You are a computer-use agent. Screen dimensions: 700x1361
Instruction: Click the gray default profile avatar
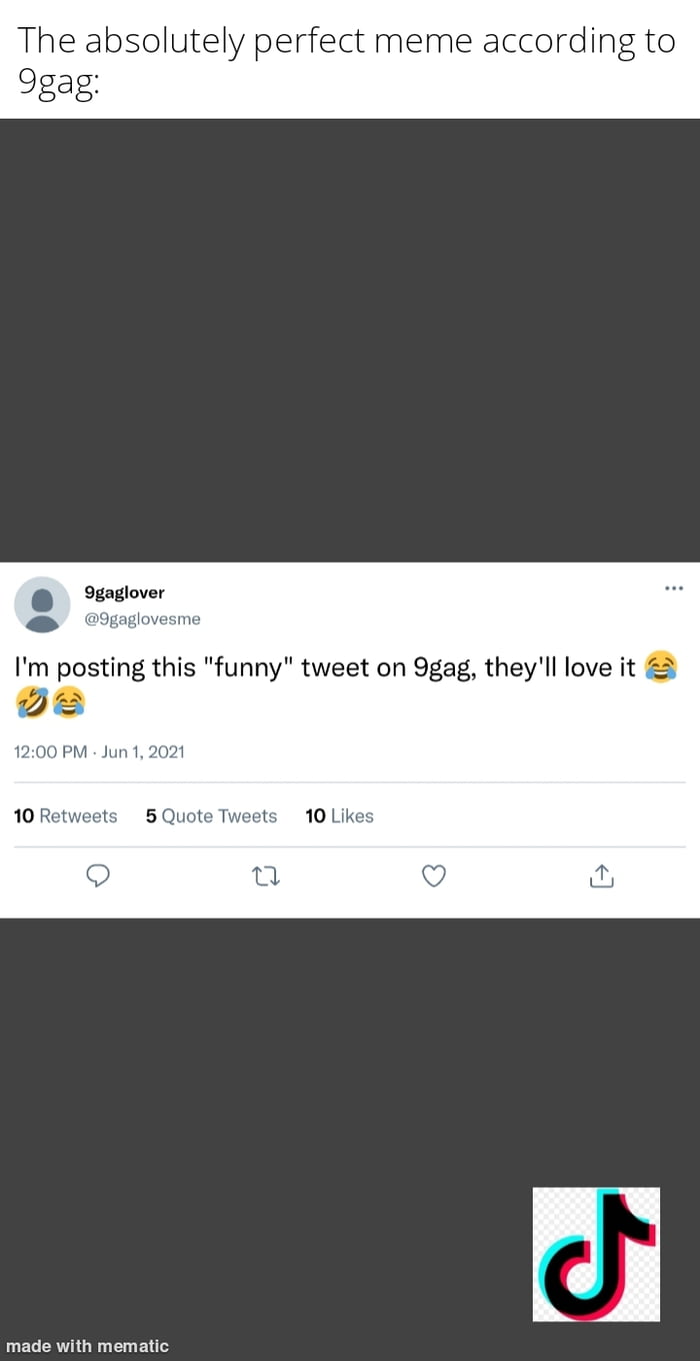pyautogui.click(x=41, y=605)
